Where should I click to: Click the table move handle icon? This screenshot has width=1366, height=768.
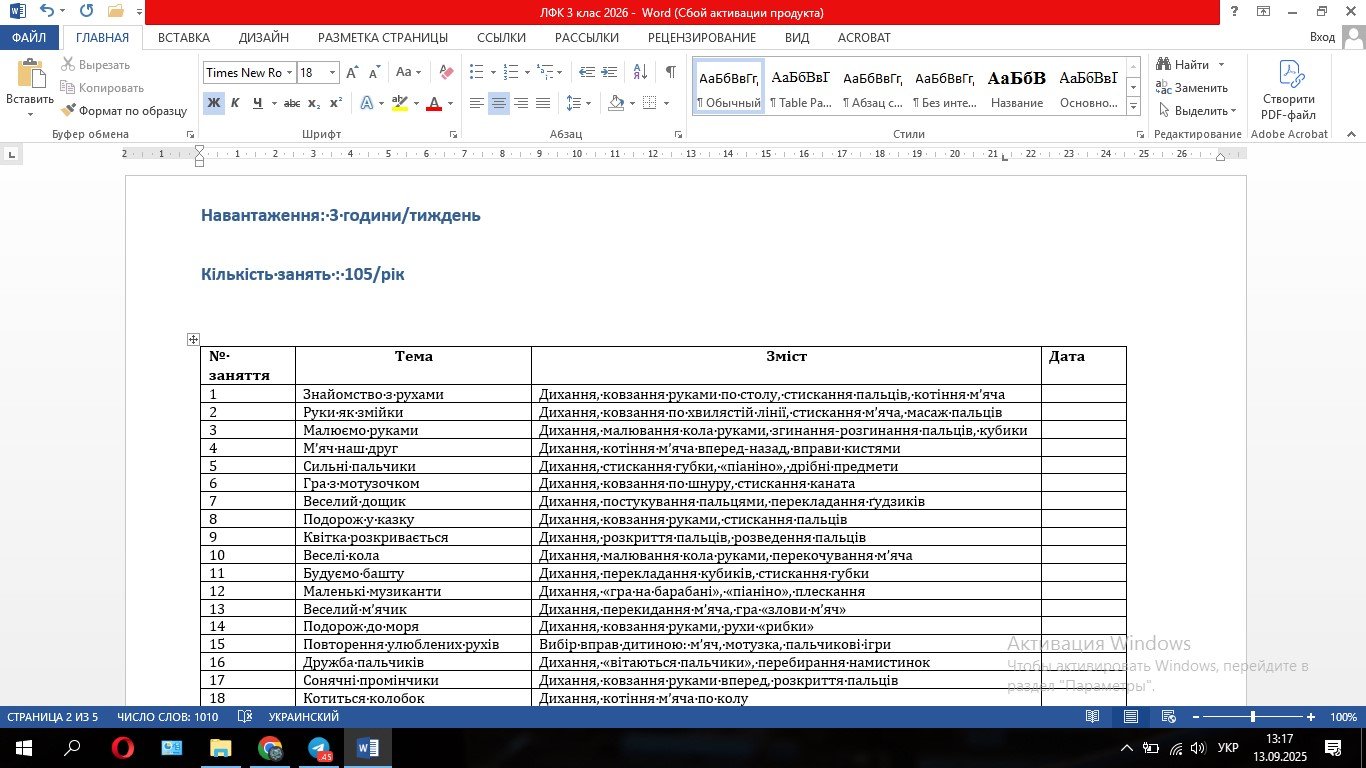[x=193, y=340]
